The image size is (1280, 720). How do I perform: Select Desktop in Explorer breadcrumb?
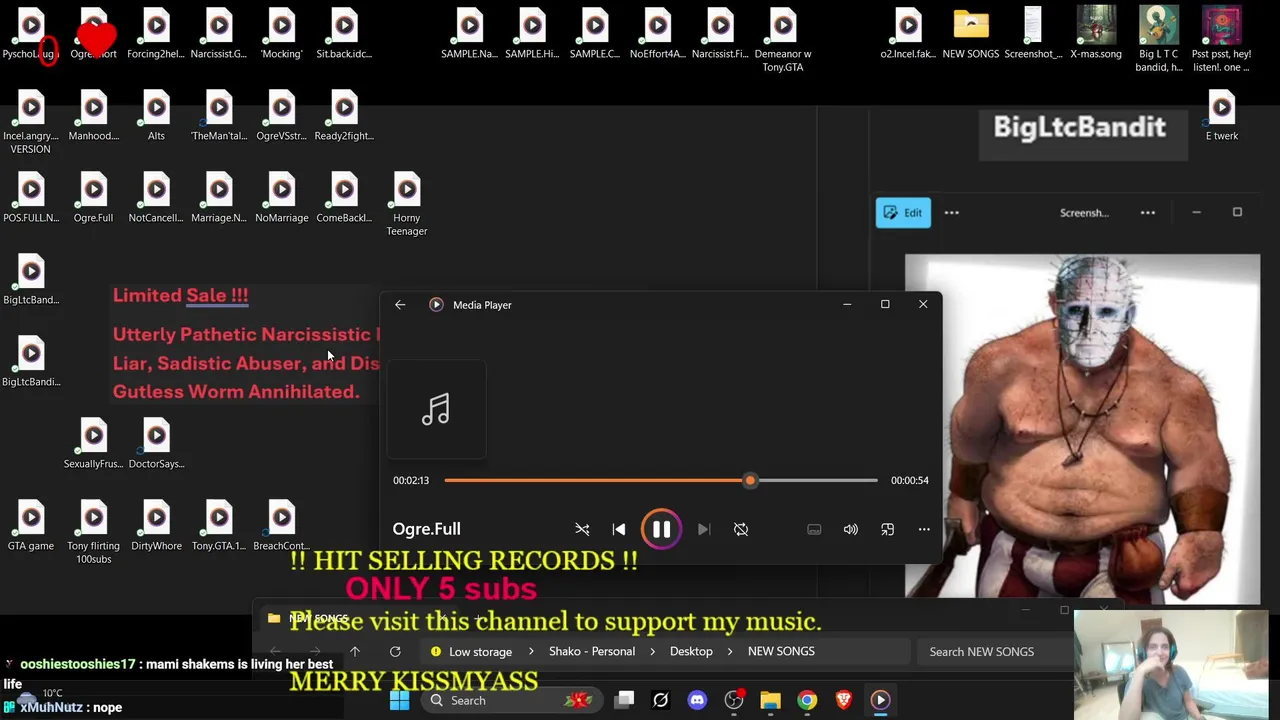pos(691,652)
